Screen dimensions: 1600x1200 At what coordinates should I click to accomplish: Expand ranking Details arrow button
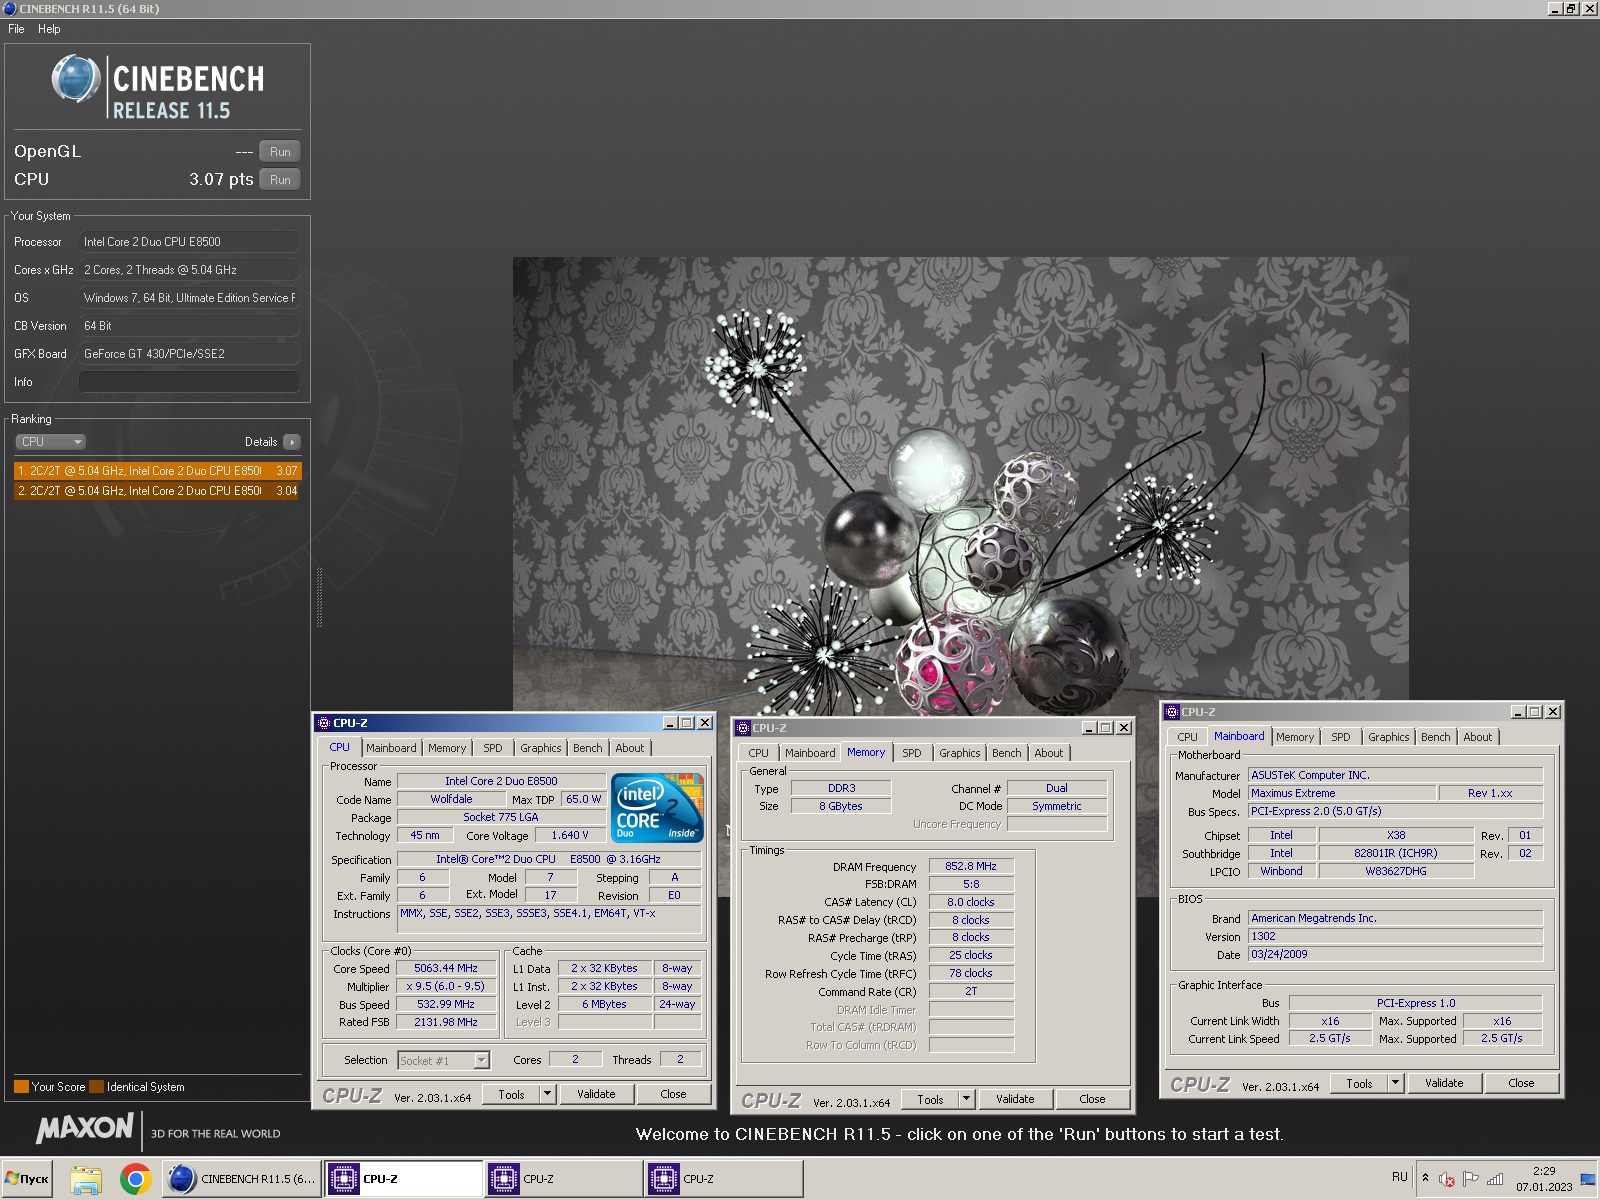click(292, 442)
